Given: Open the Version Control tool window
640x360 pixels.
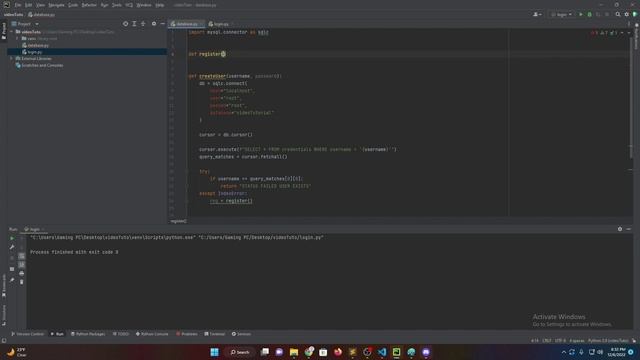Looking at the screenshot, I should (x=27, y=334).
